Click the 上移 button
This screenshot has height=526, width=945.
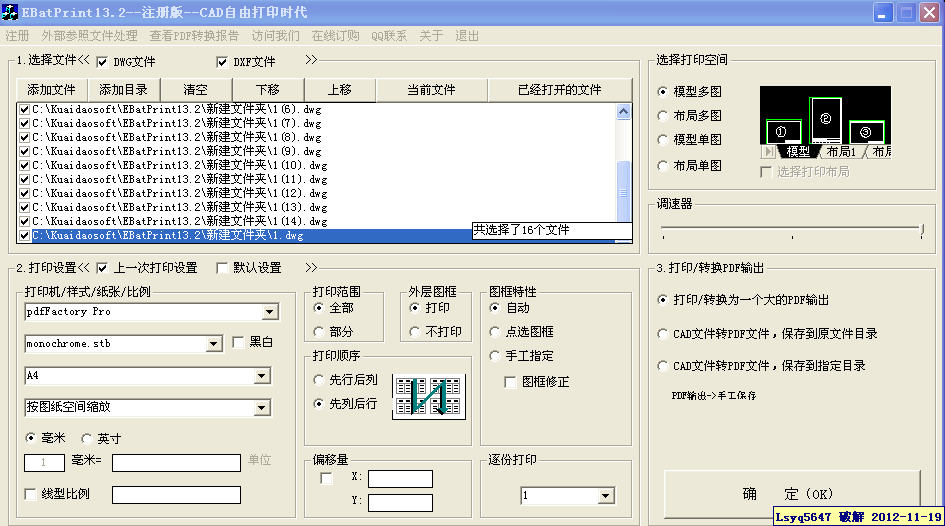340,90
